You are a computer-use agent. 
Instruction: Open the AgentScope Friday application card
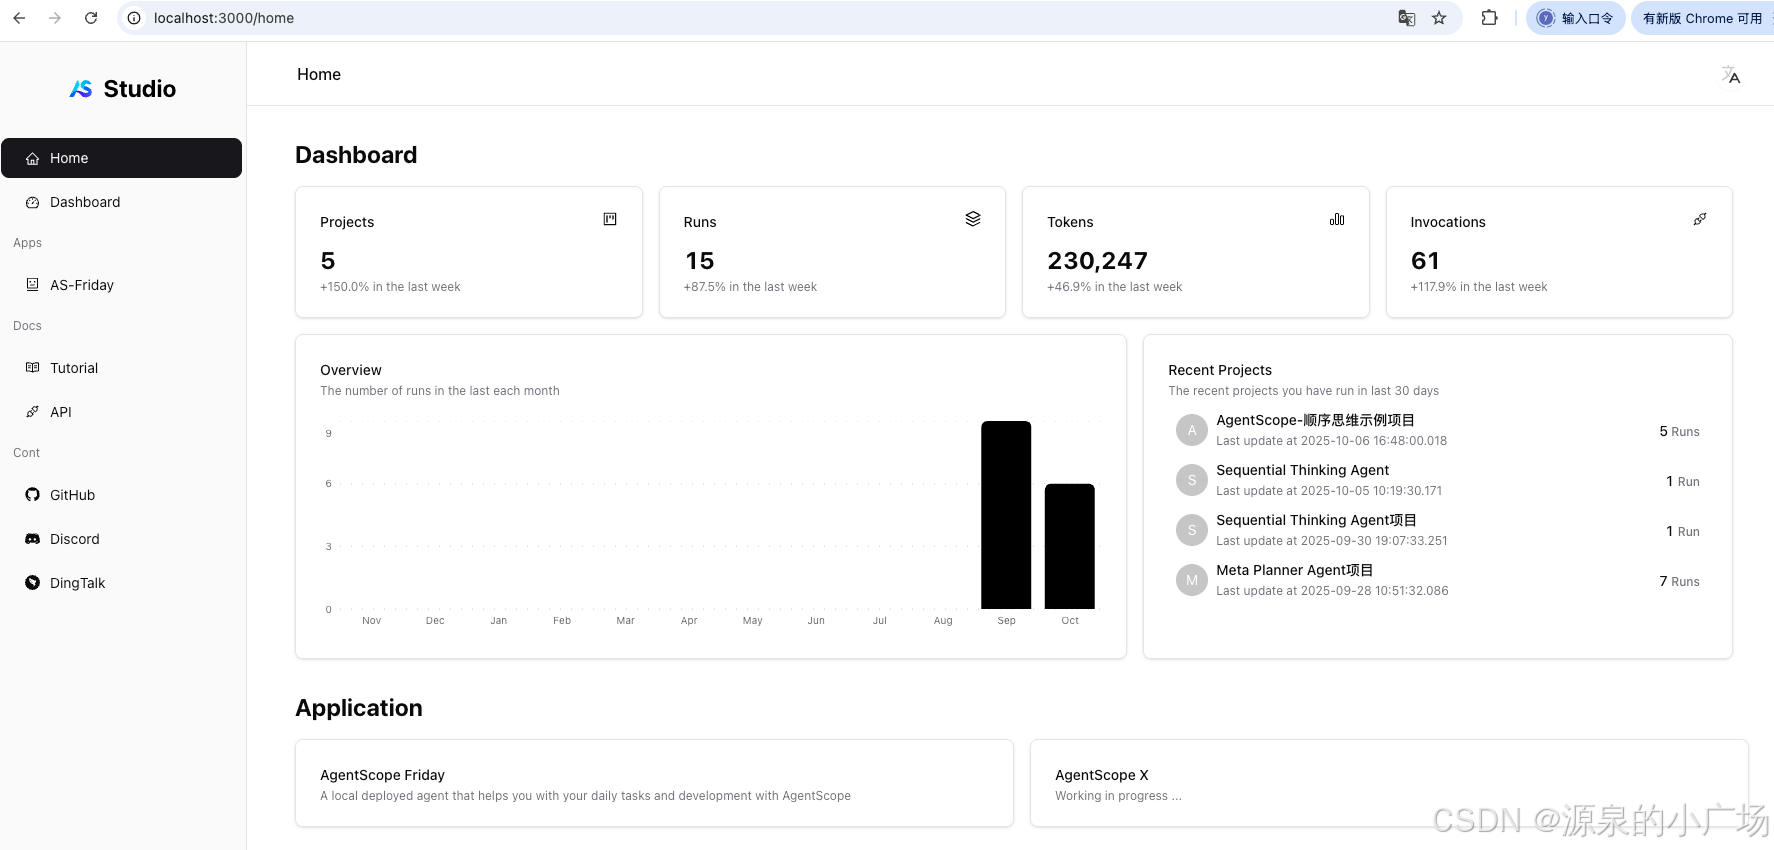654,783
